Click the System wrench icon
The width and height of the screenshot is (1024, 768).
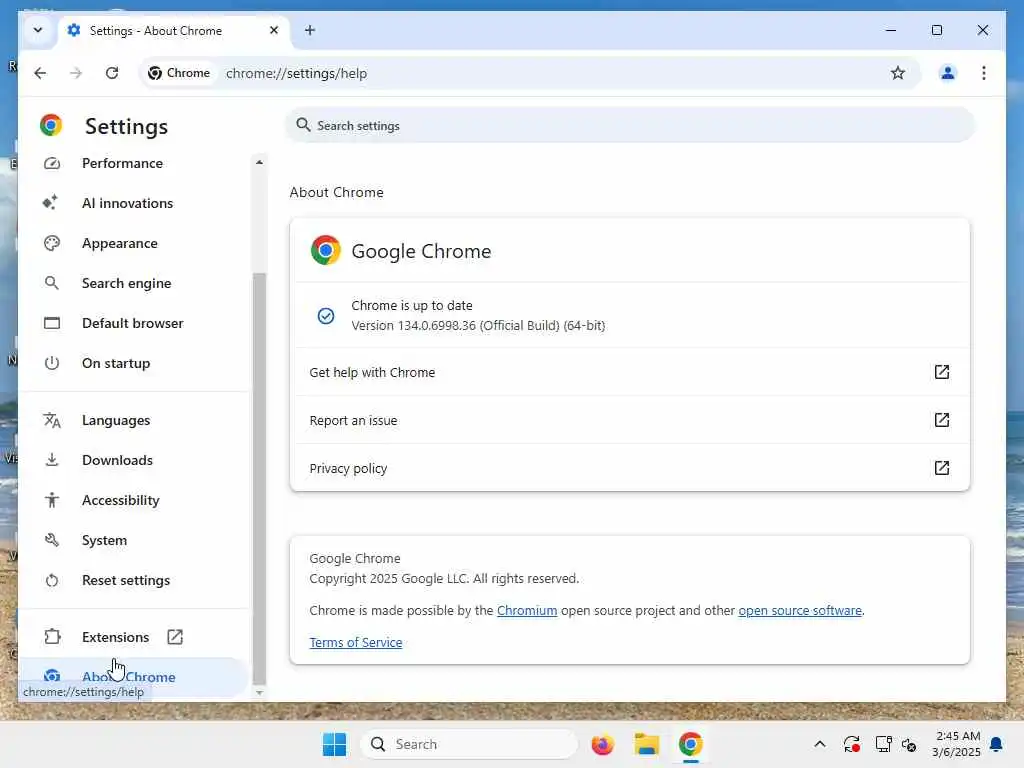(x=52, y=540)
